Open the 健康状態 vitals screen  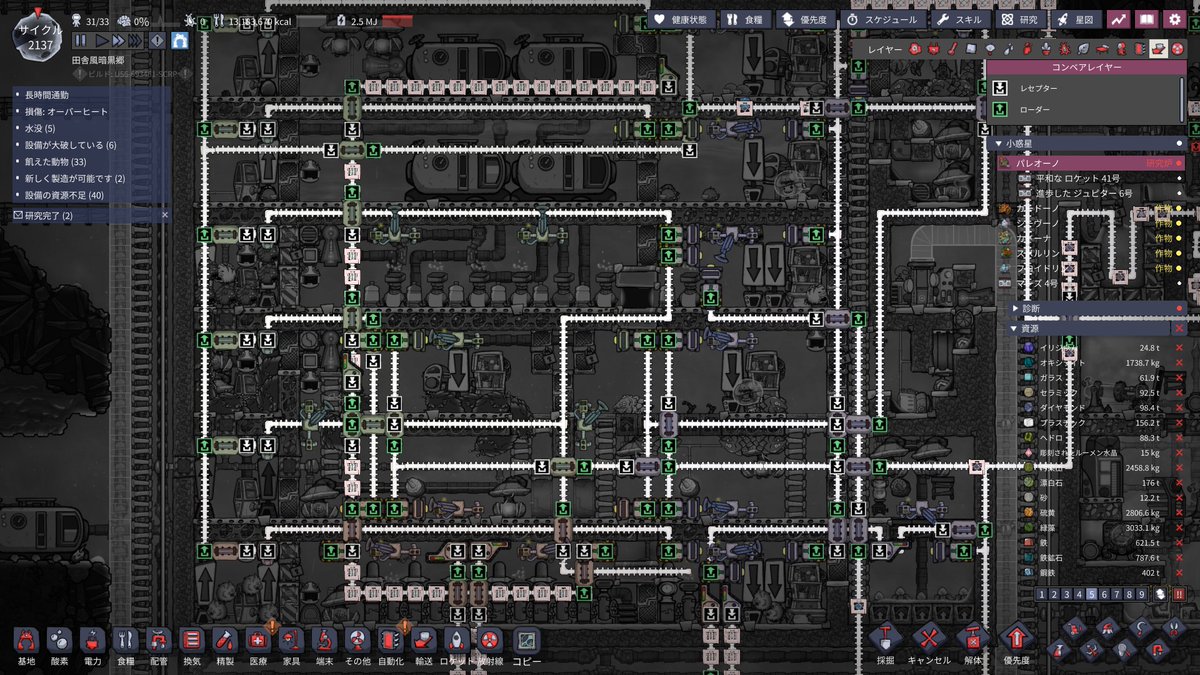pos(680,19)
